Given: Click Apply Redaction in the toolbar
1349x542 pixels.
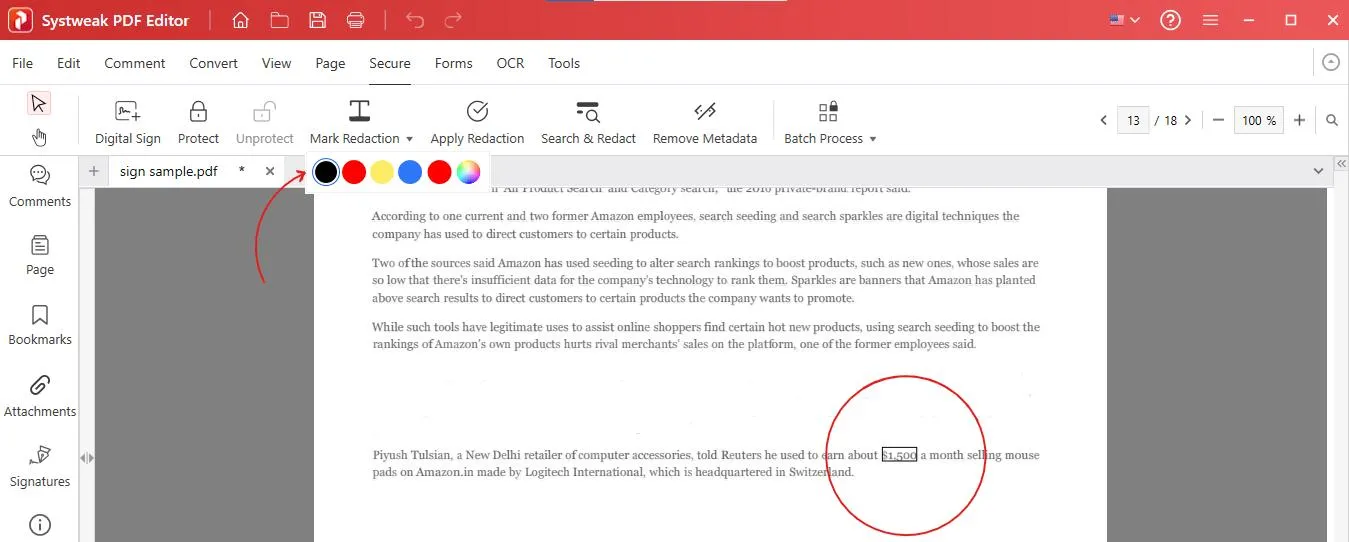Looking at the screenshot, I should 477,122.
